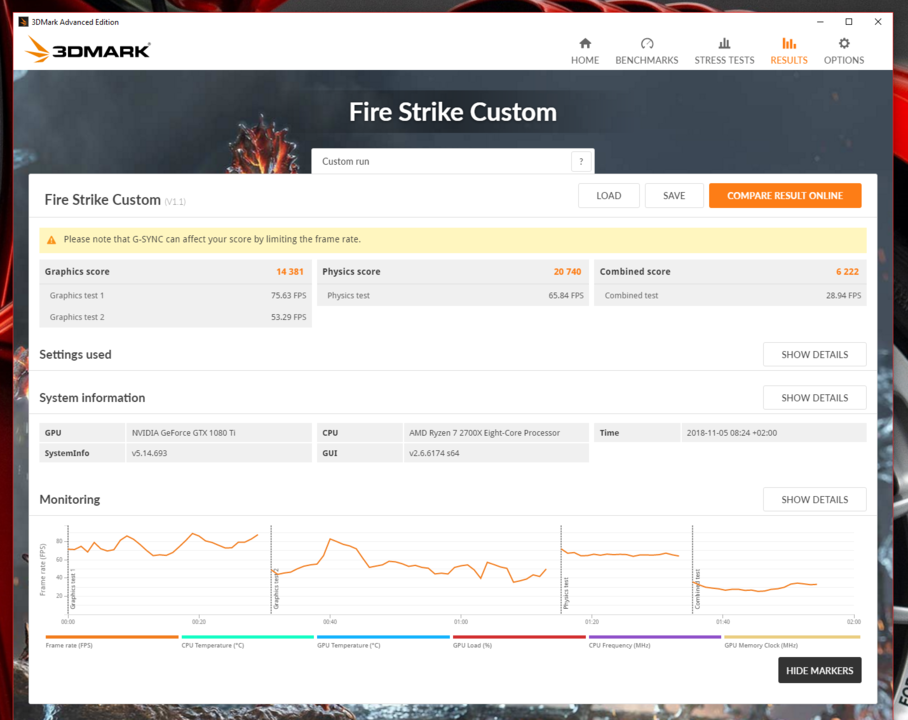908x720 pixels.
Task: Show details for System information
Action: click(814, 398)
